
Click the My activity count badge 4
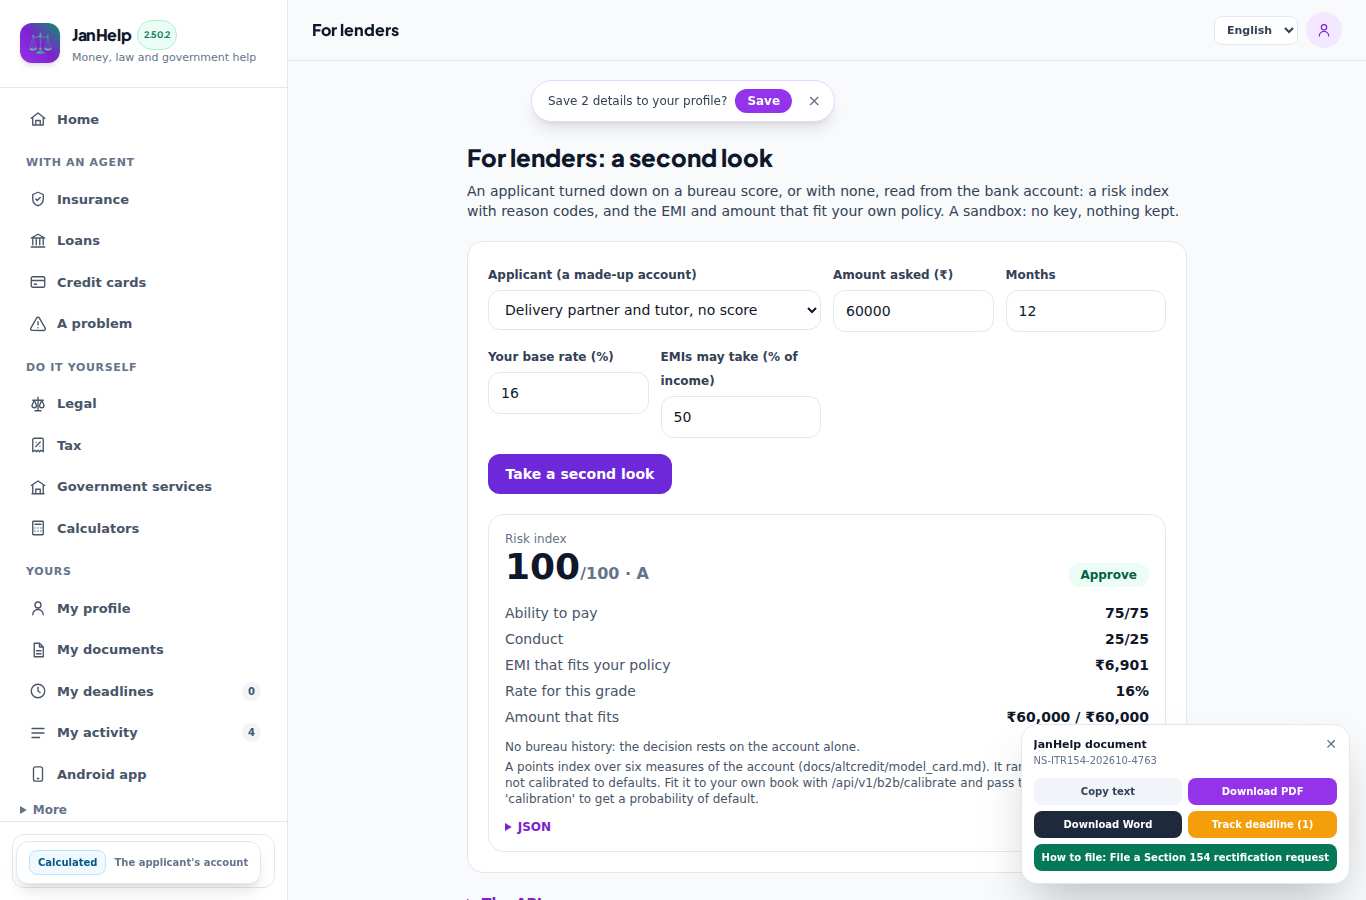pos(251,732)
